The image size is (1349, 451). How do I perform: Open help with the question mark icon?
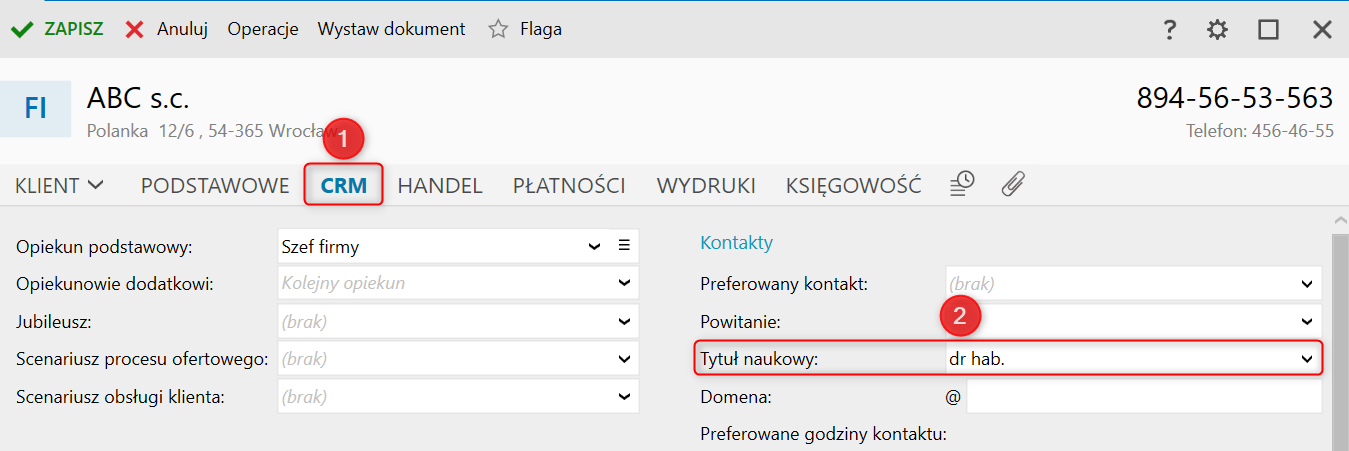point(1169,30)
